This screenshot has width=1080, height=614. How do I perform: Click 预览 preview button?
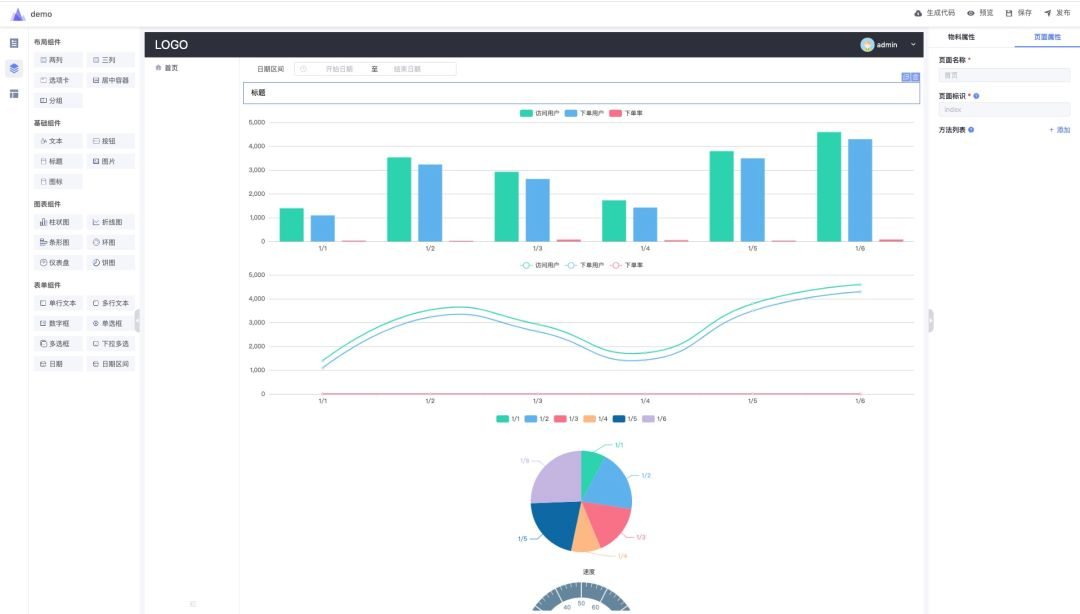coord(980,13)
